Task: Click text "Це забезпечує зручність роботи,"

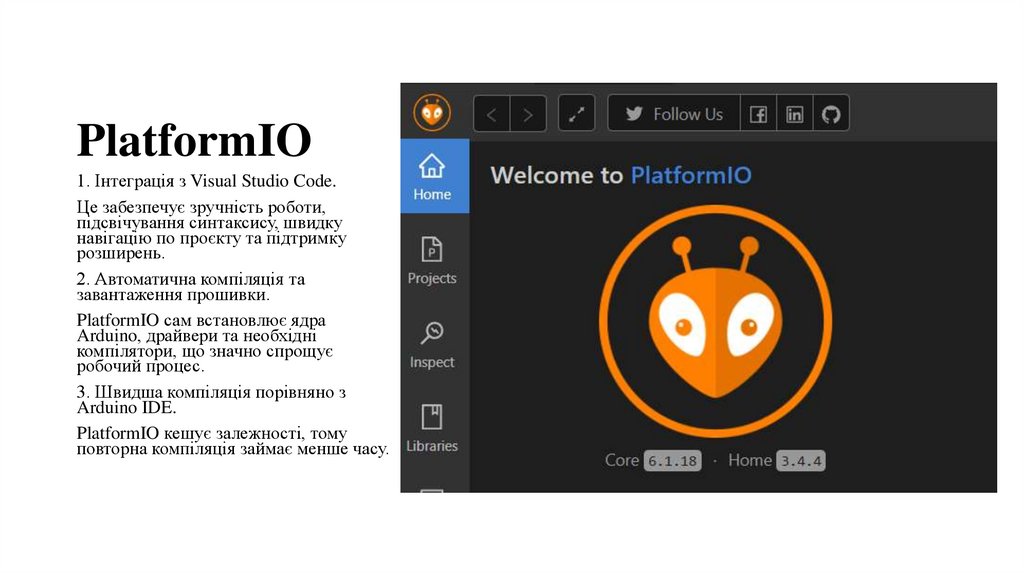Action: click(200, 207)
